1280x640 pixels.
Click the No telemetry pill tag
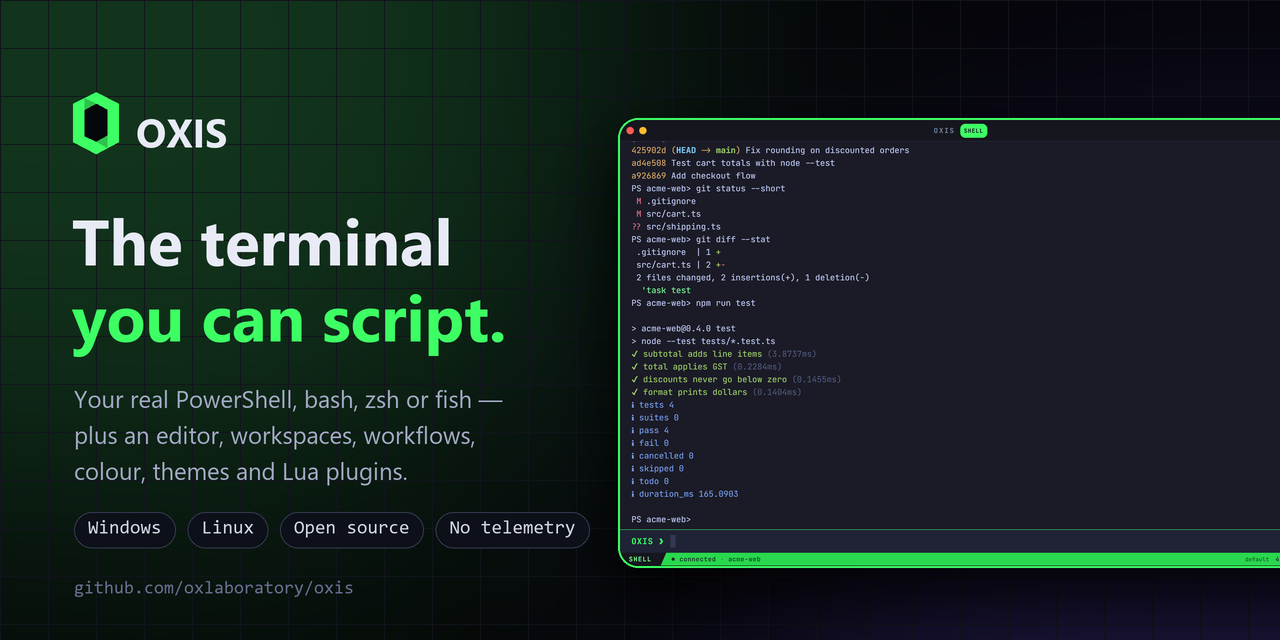click(513, 529)
